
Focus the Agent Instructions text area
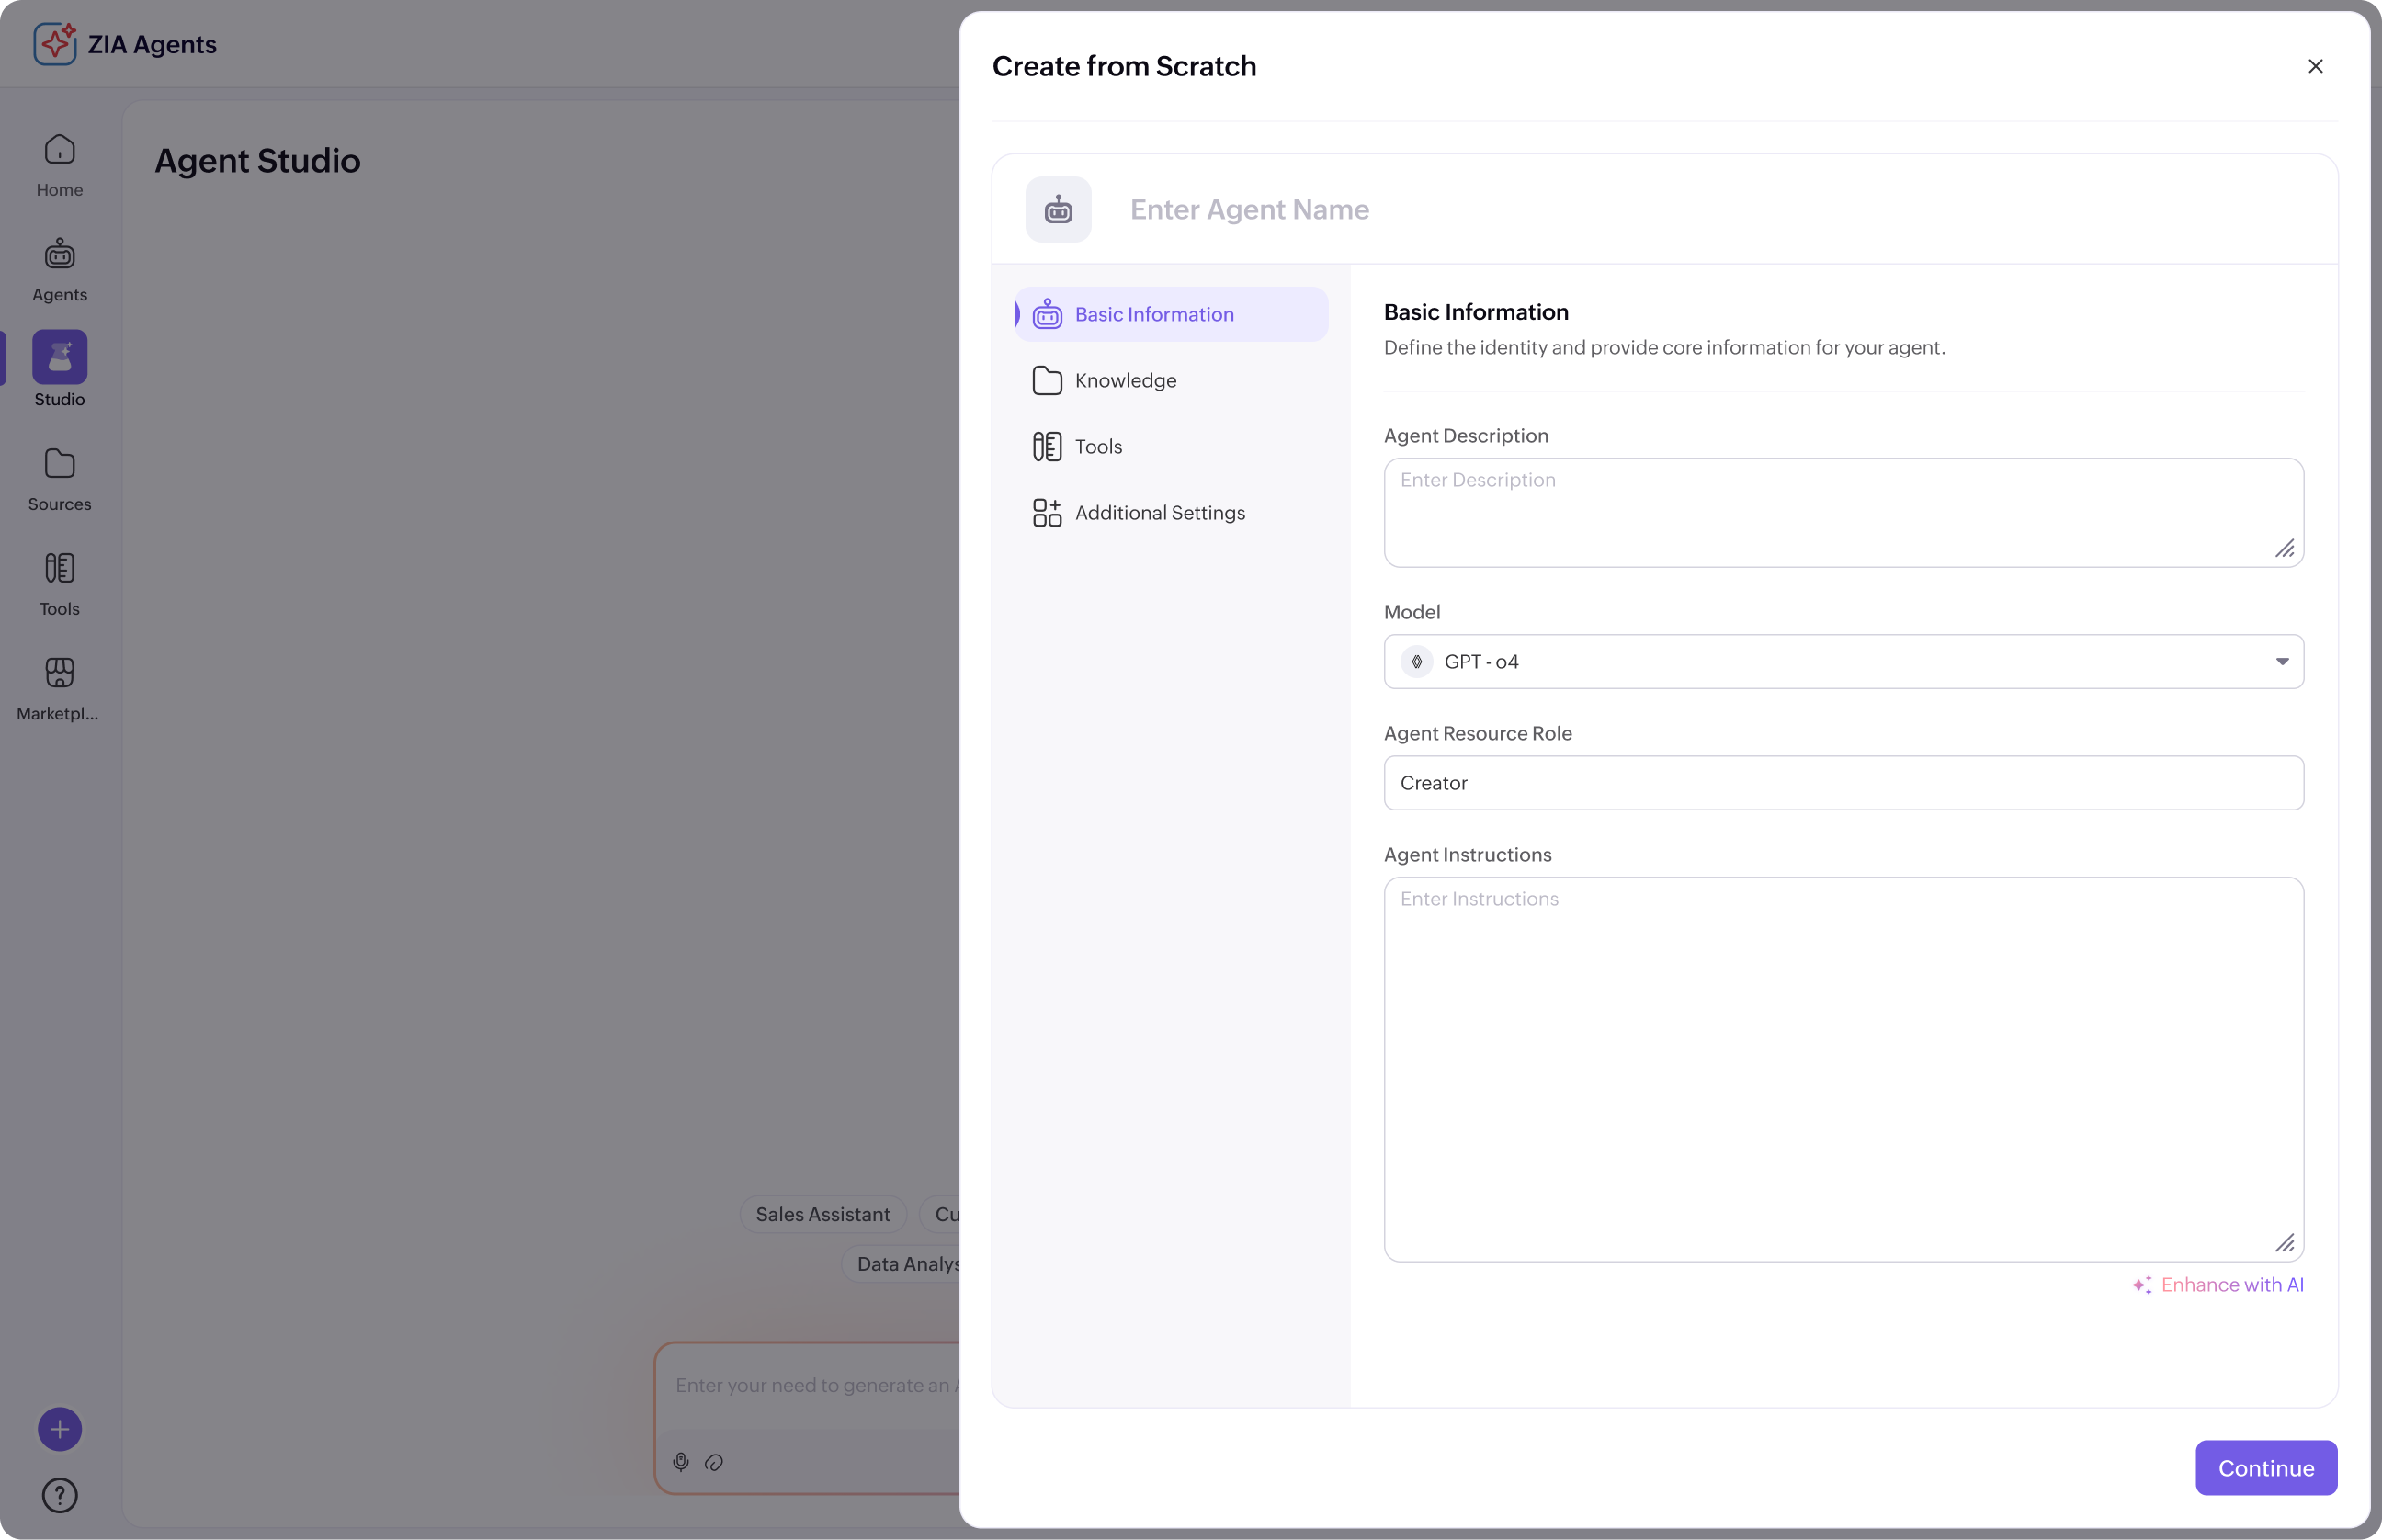[1844, 1070]
